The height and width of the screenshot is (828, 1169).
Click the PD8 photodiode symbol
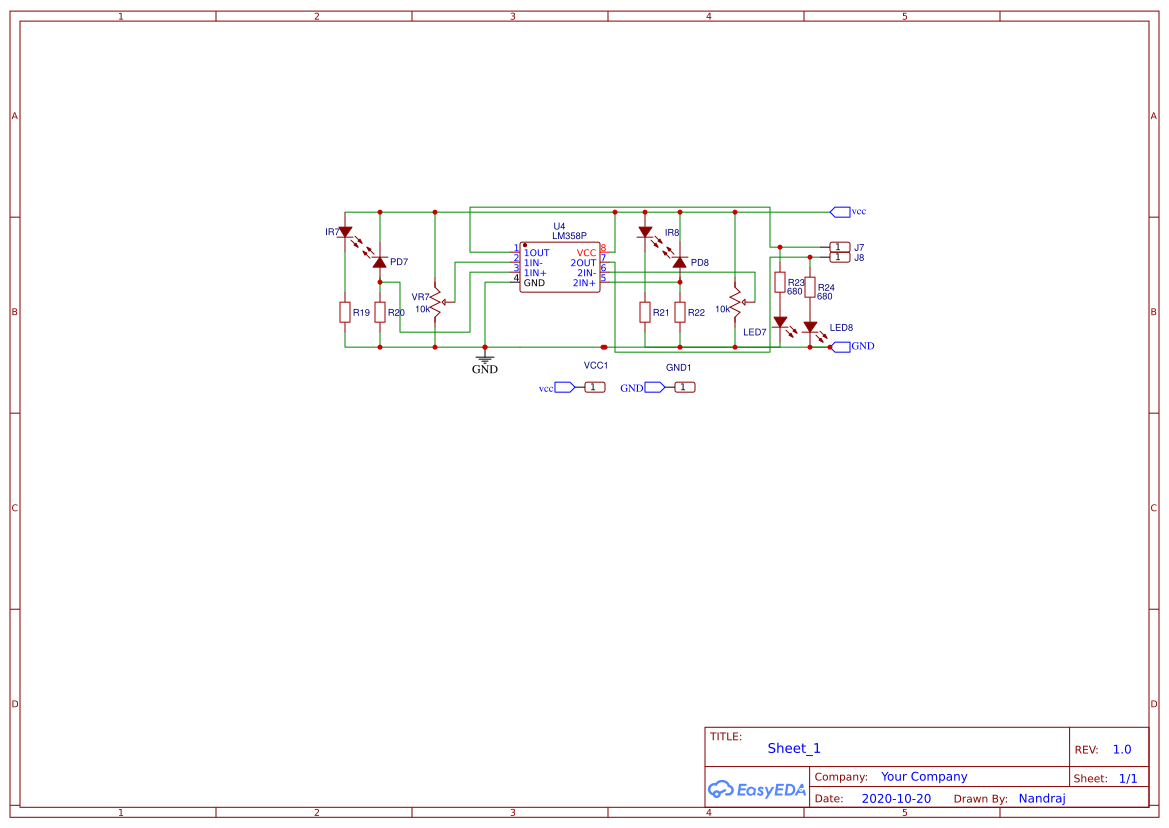[679, 262]
